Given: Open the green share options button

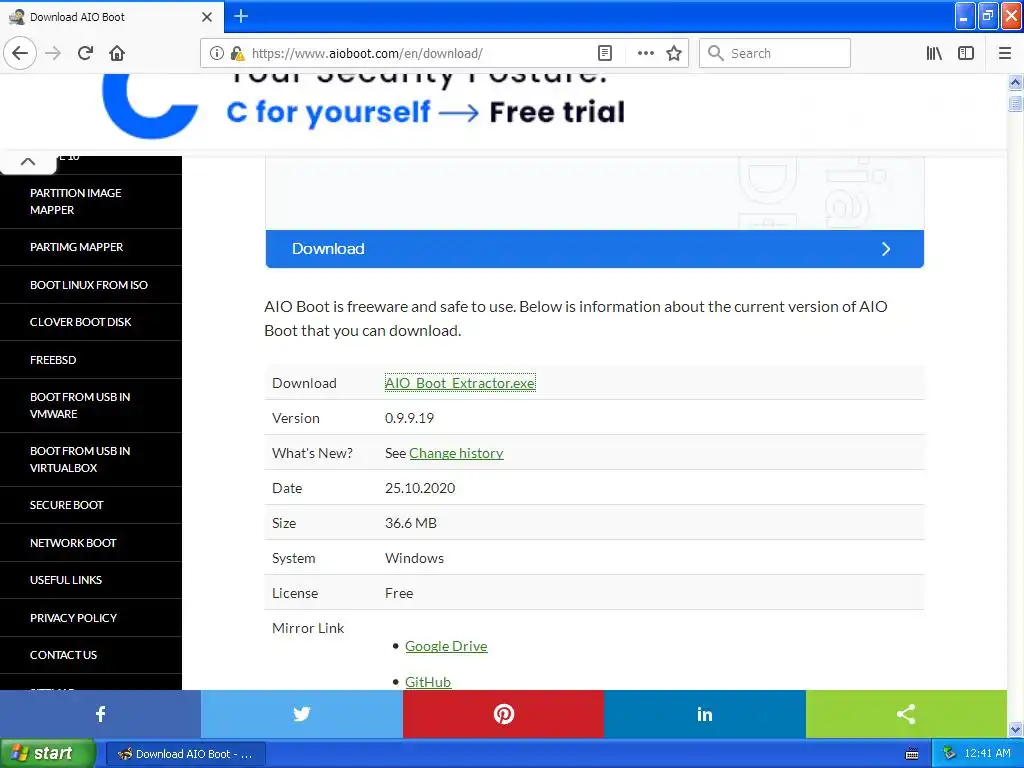Looking at the screenshot, I should pyautogui.click(x=906, y=714).
